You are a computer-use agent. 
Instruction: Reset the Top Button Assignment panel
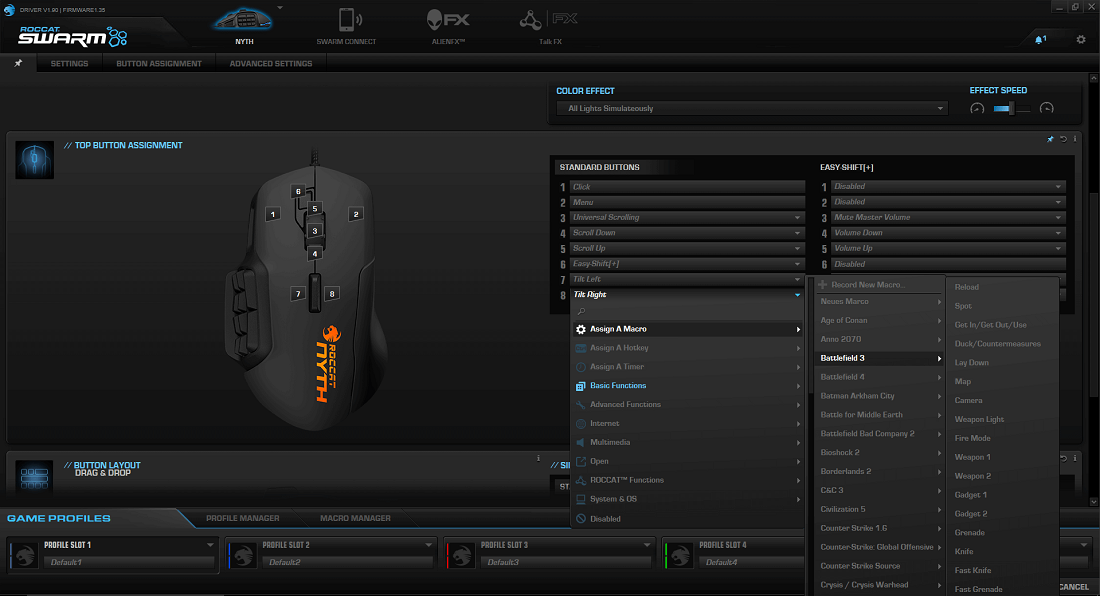coord(1064,139)
